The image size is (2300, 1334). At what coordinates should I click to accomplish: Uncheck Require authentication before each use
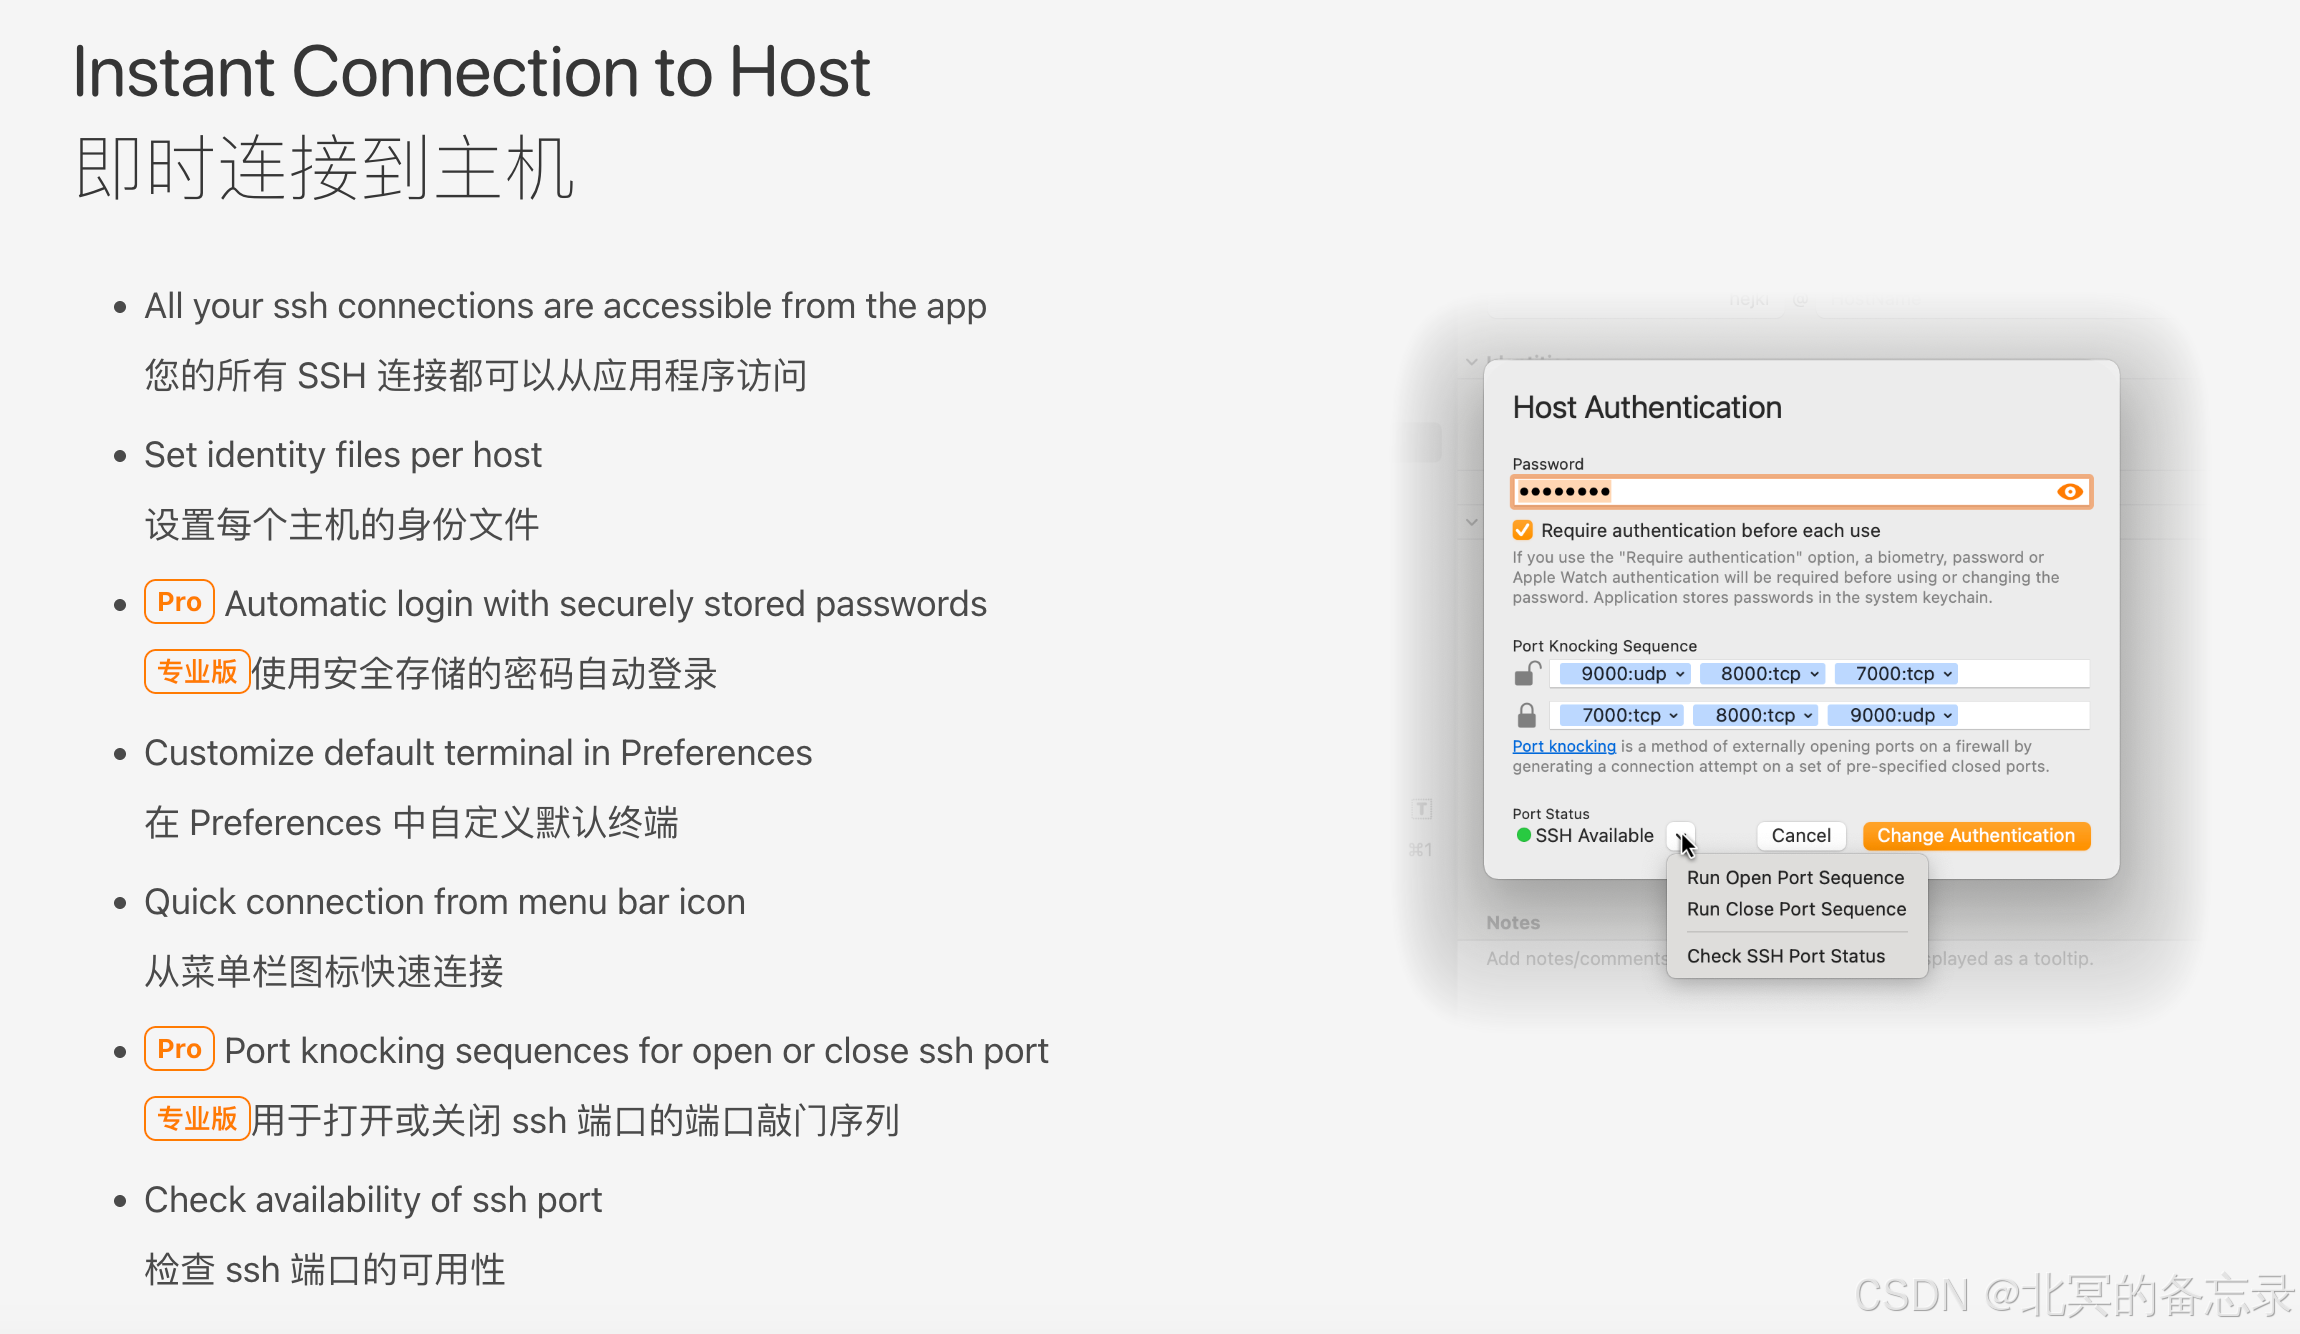1523,530
